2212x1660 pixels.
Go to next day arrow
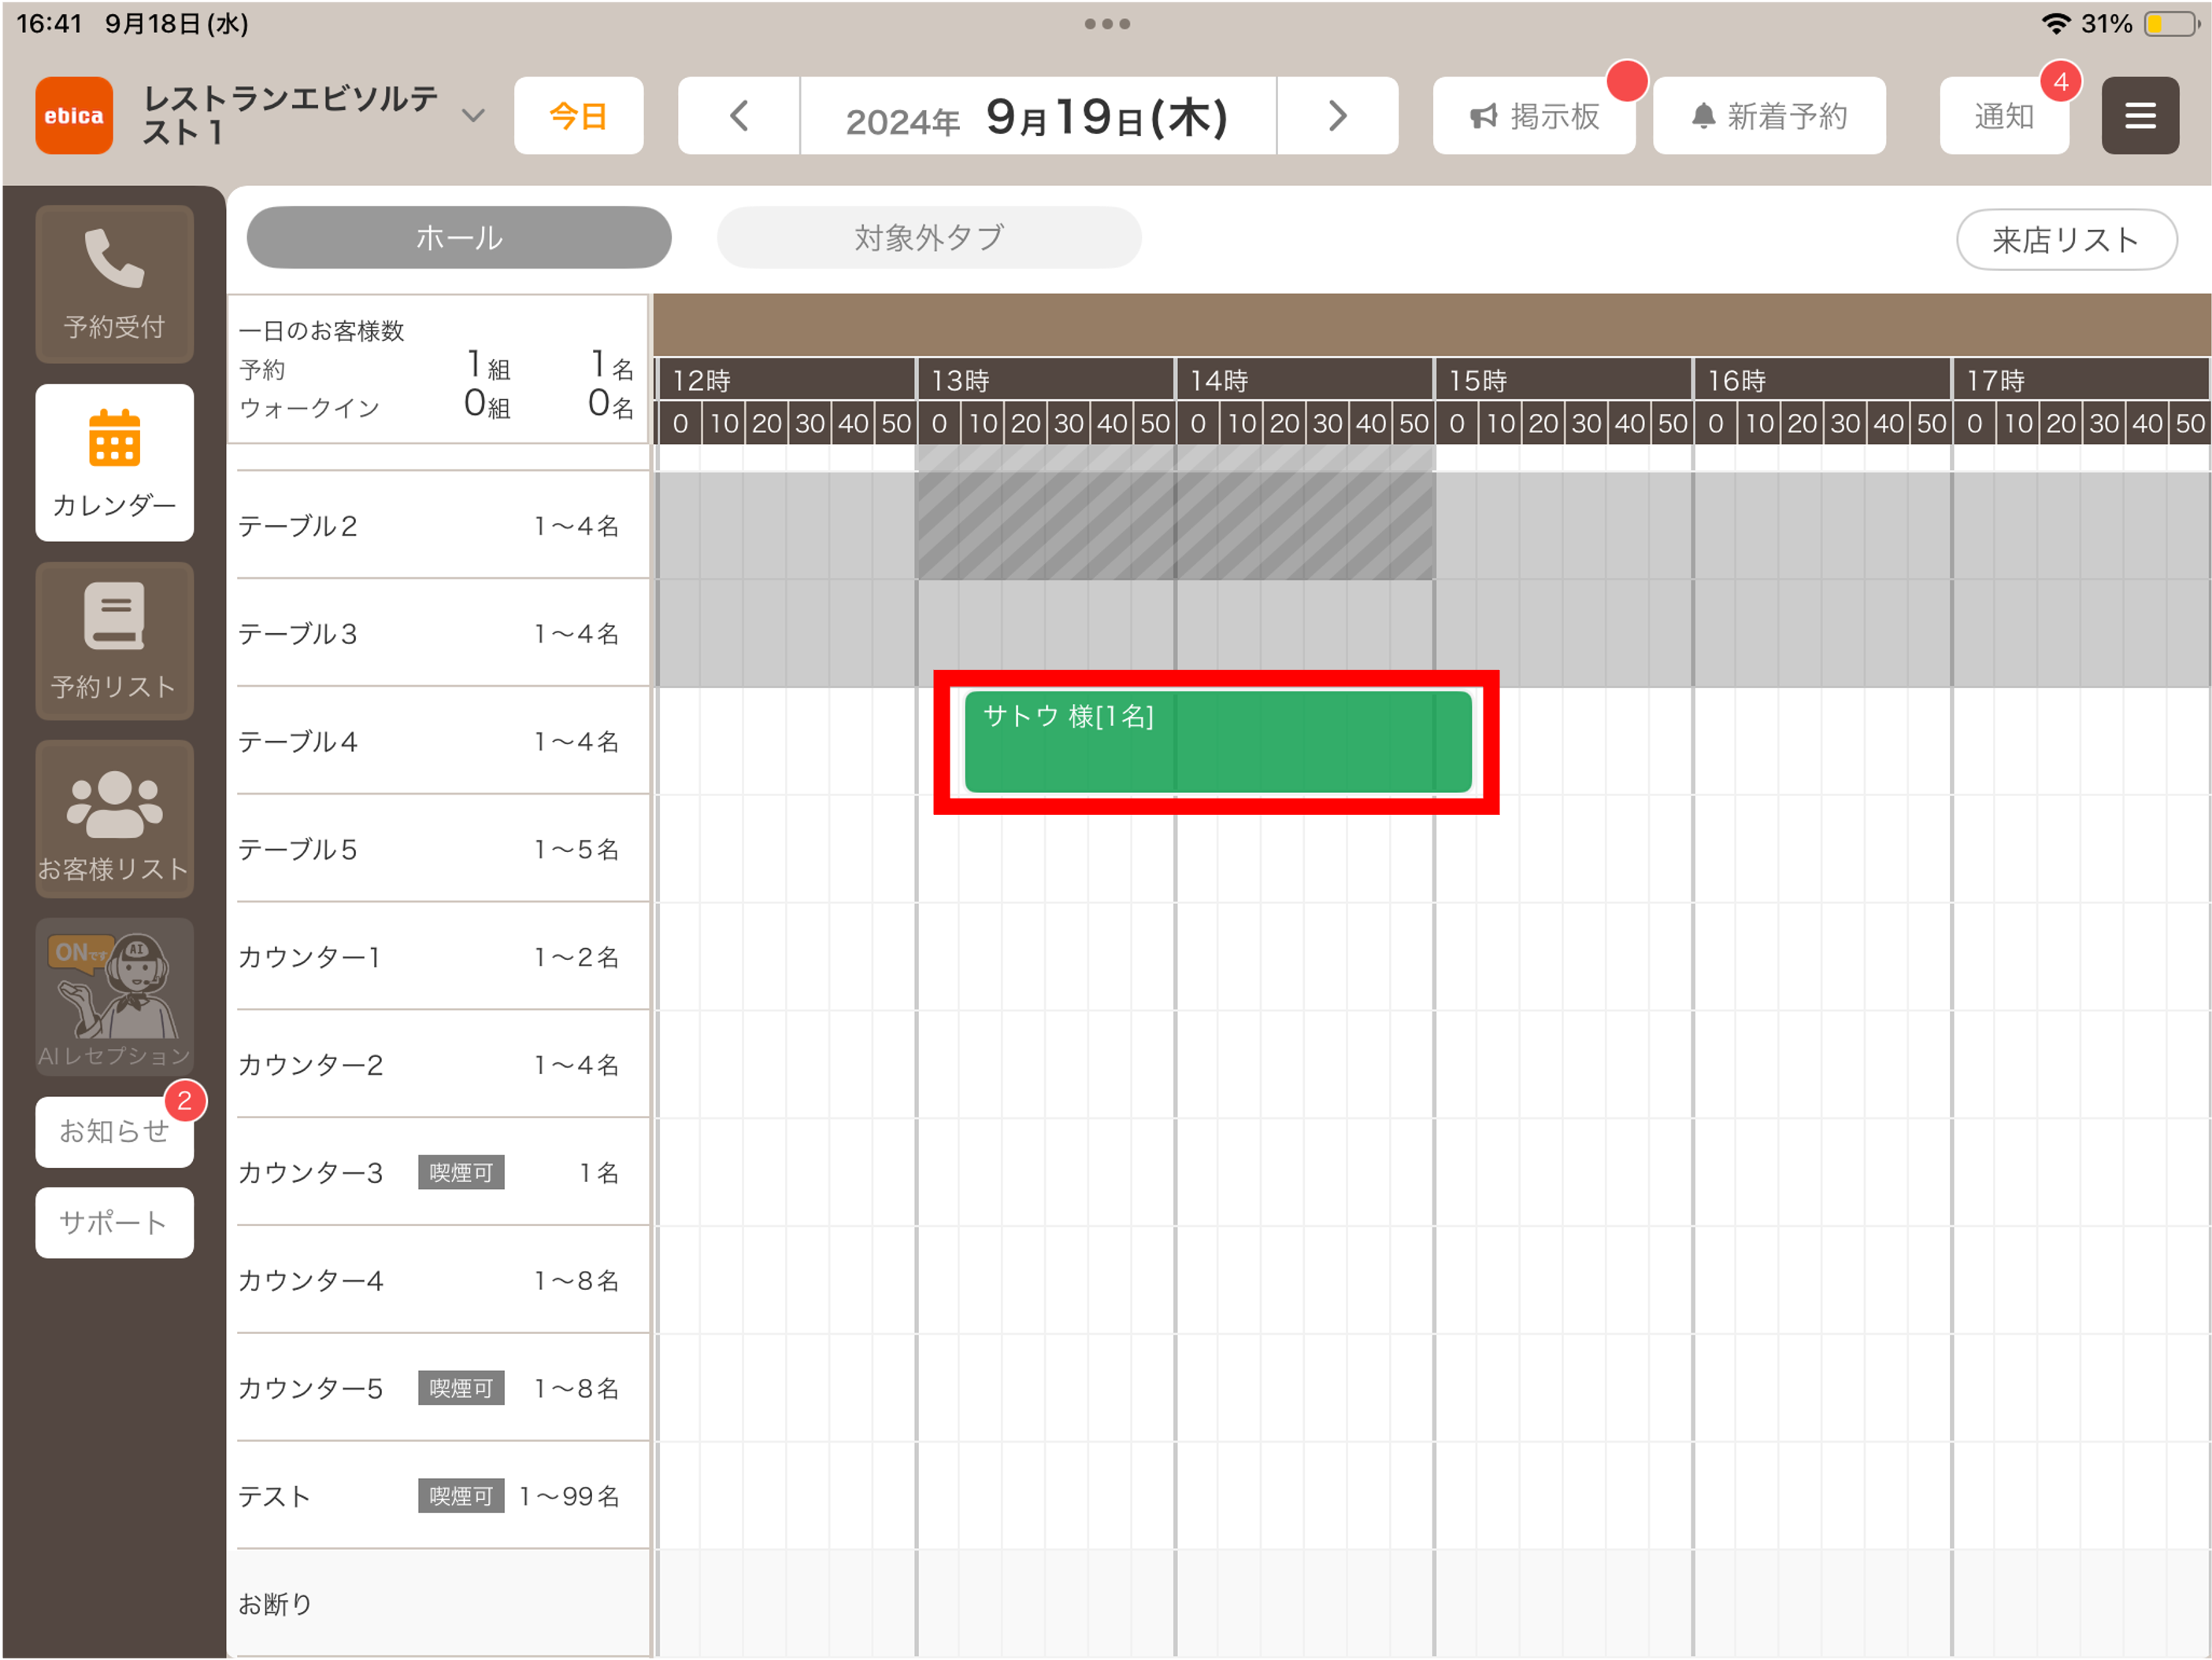1337,116
